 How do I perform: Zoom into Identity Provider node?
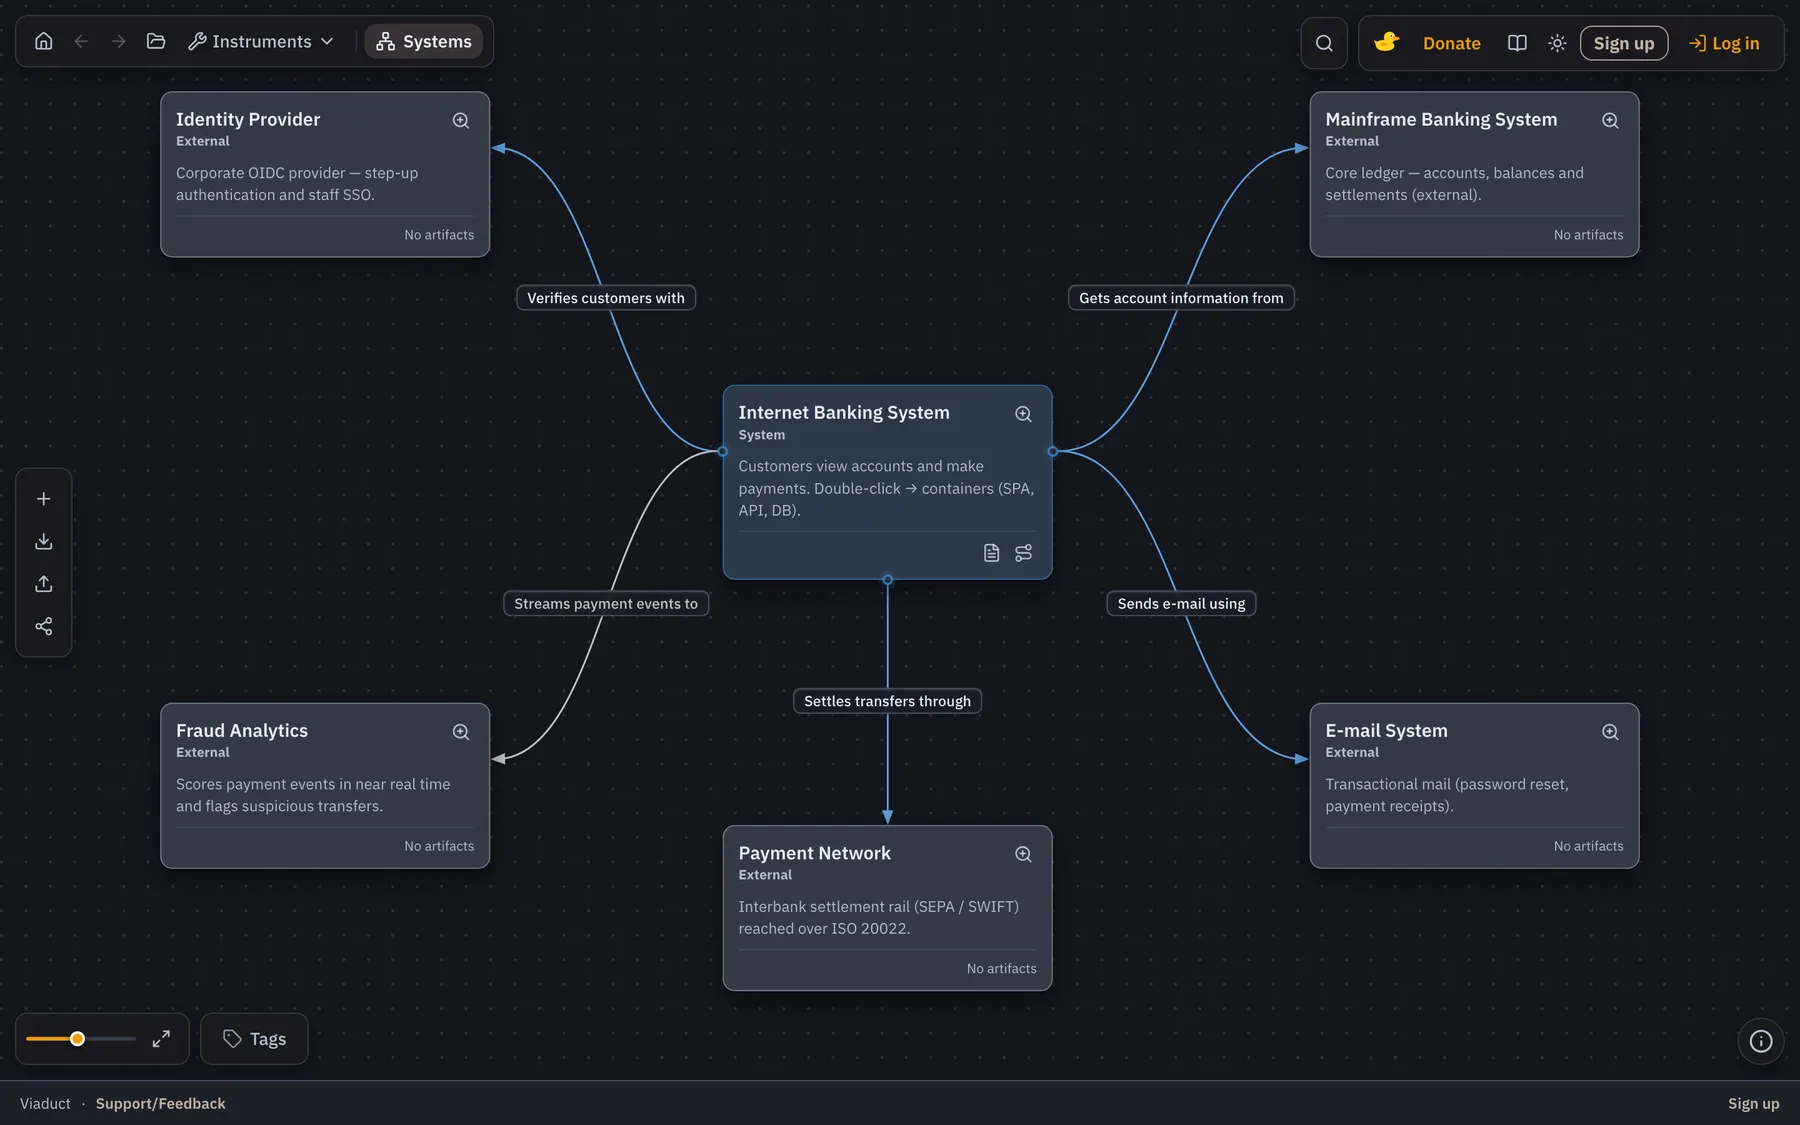coord(461,120)
